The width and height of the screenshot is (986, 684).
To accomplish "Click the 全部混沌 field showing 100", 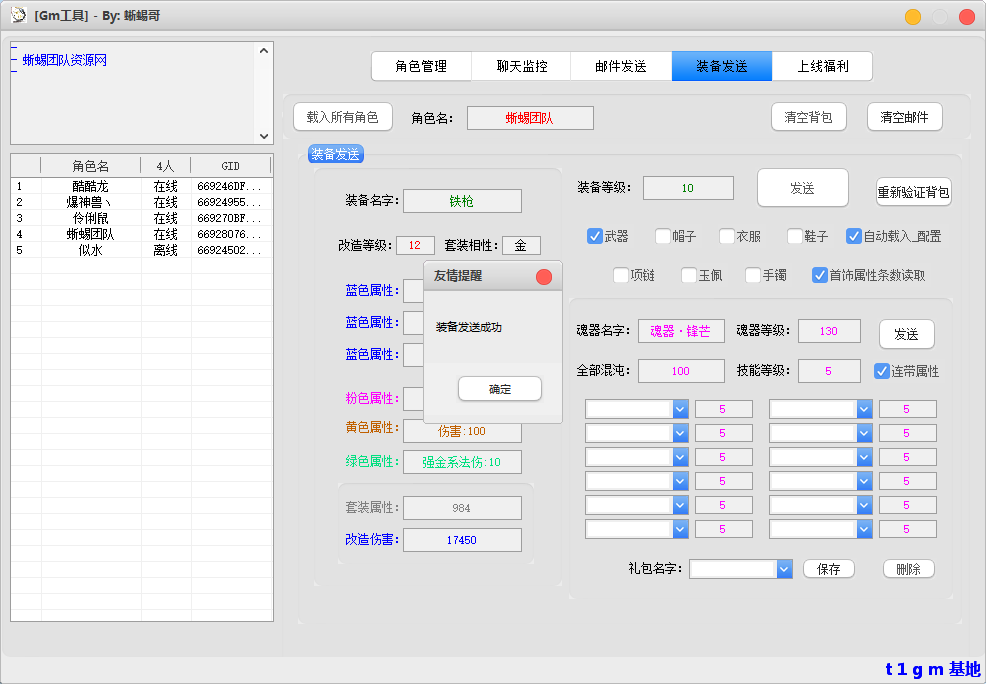I will [x=681, y=371].
